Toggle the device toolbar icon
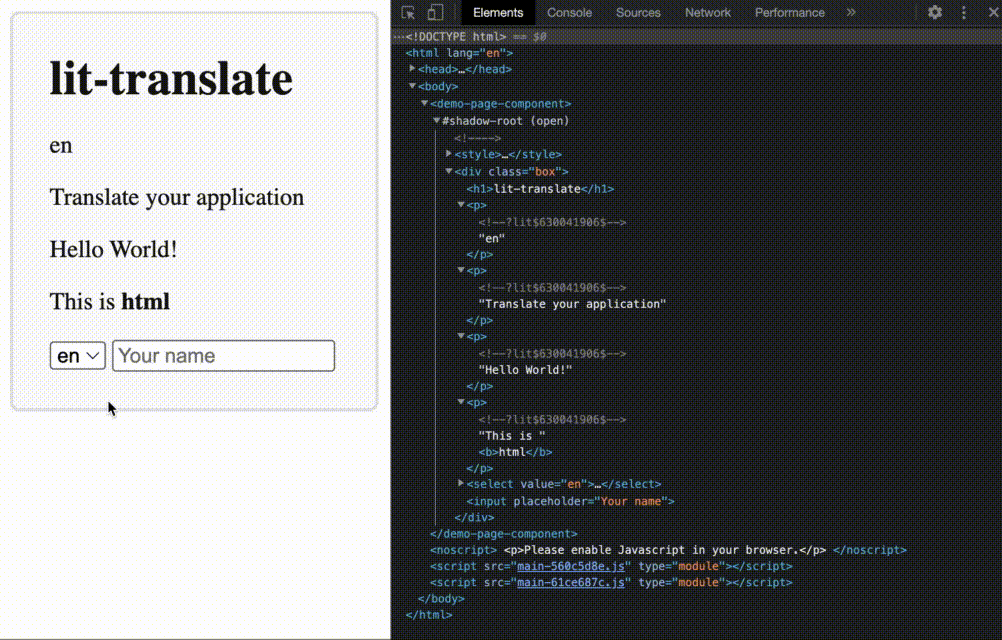This screenshot has height=640, width=1002. point(435,13)
